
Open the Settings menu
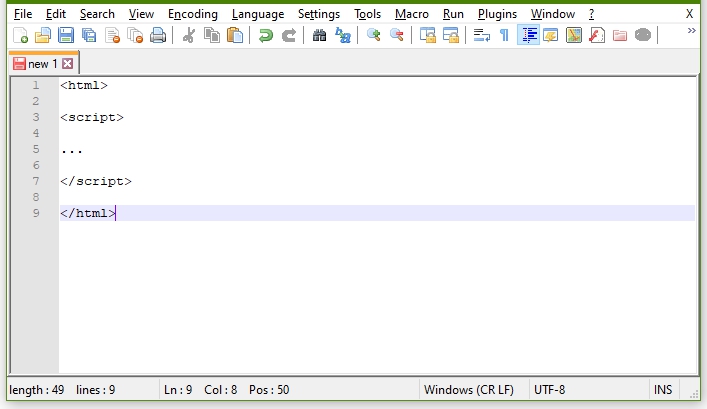click(319, 14)
